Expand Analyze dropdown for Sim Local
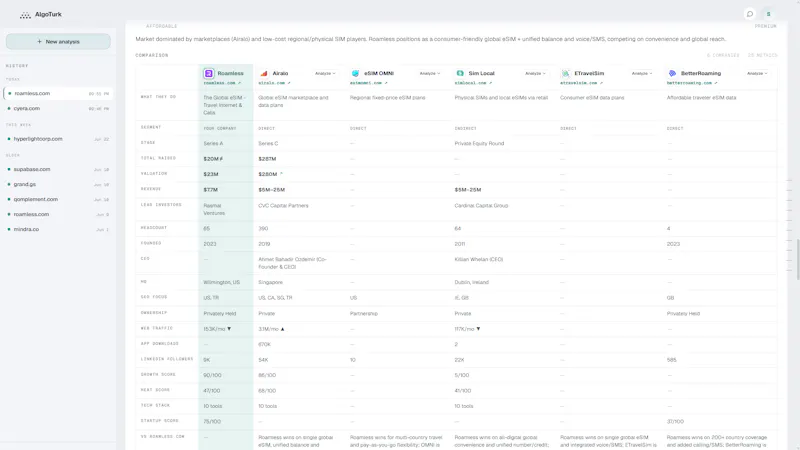 click(535, 73)
